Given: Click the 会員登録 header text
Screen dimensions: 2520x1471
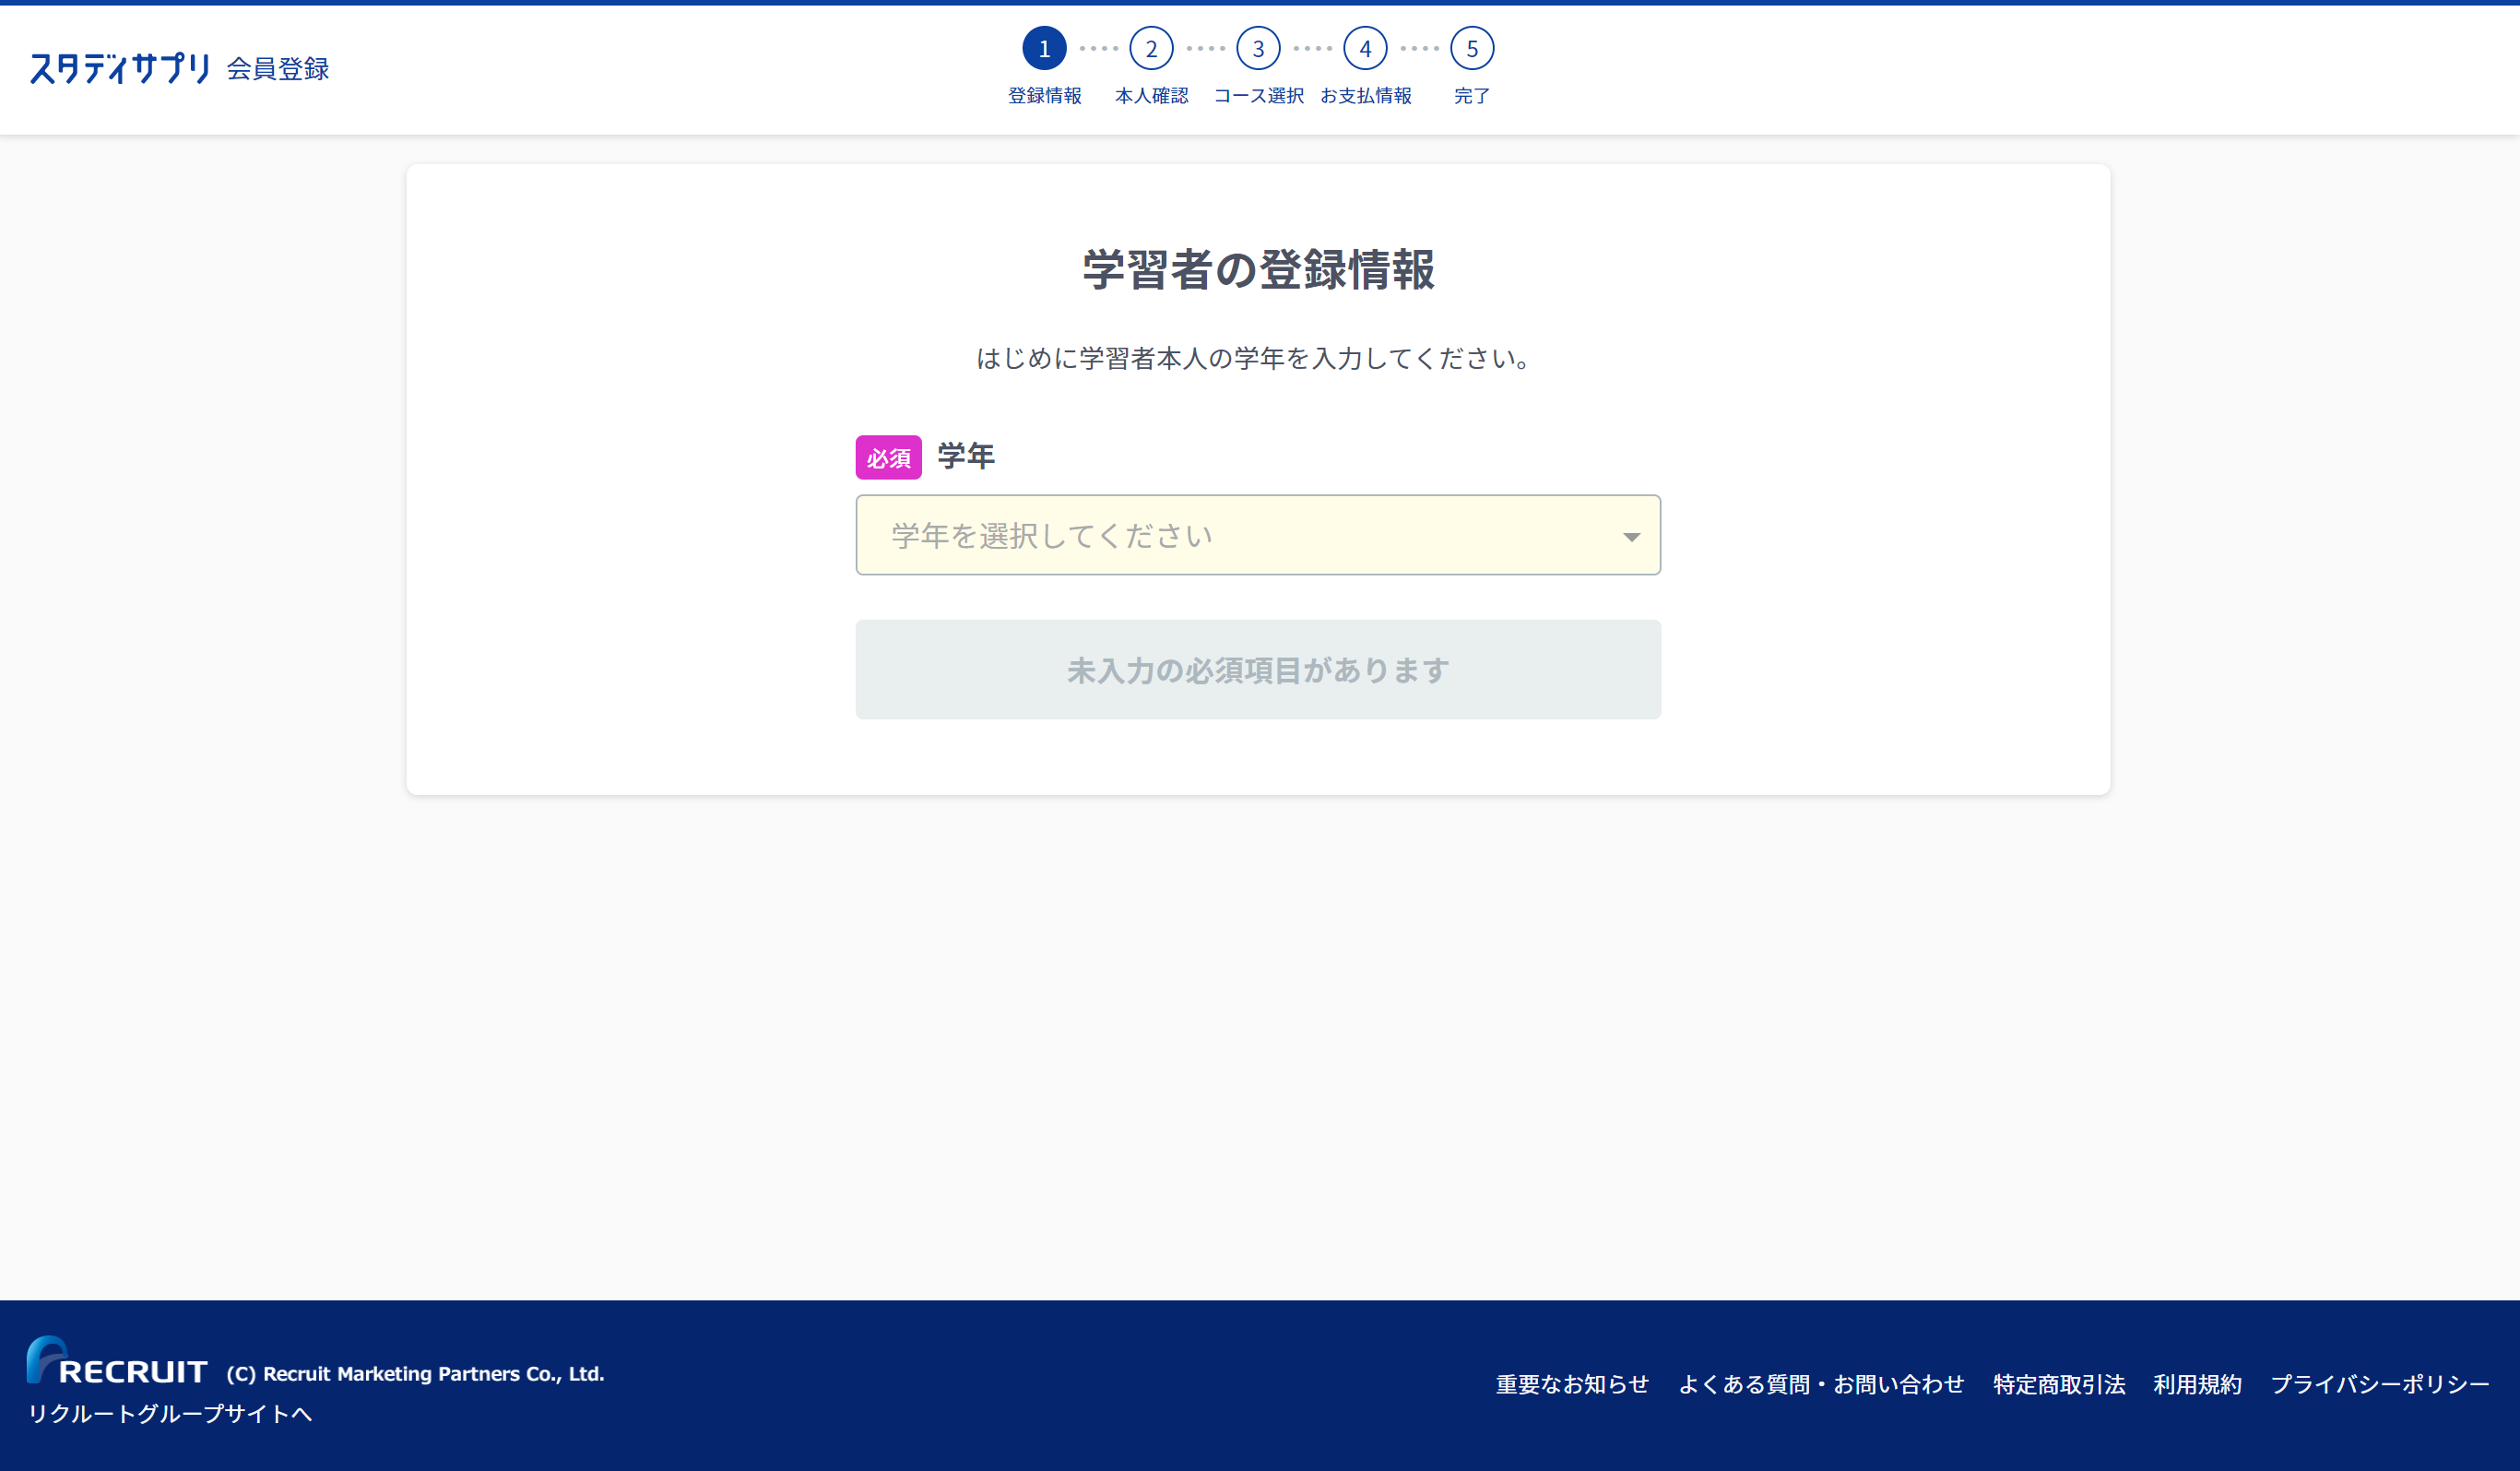Looking at the screenshot, I should 278,69.
